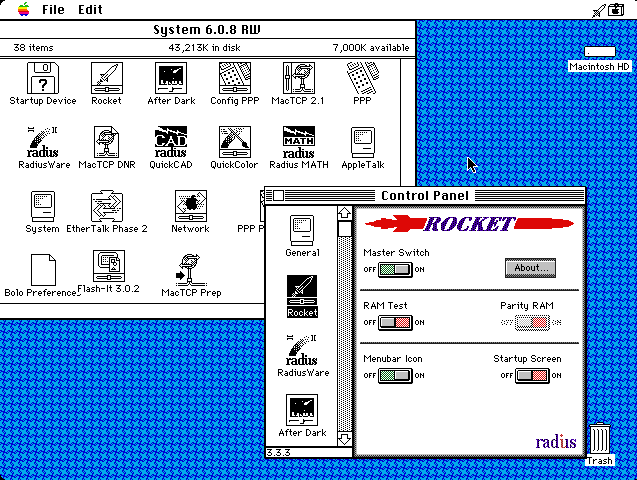The width and height of the screenshot is (637, 480).
Task: Click the Rocket menubar icon
Action: (x=598, y=10)
